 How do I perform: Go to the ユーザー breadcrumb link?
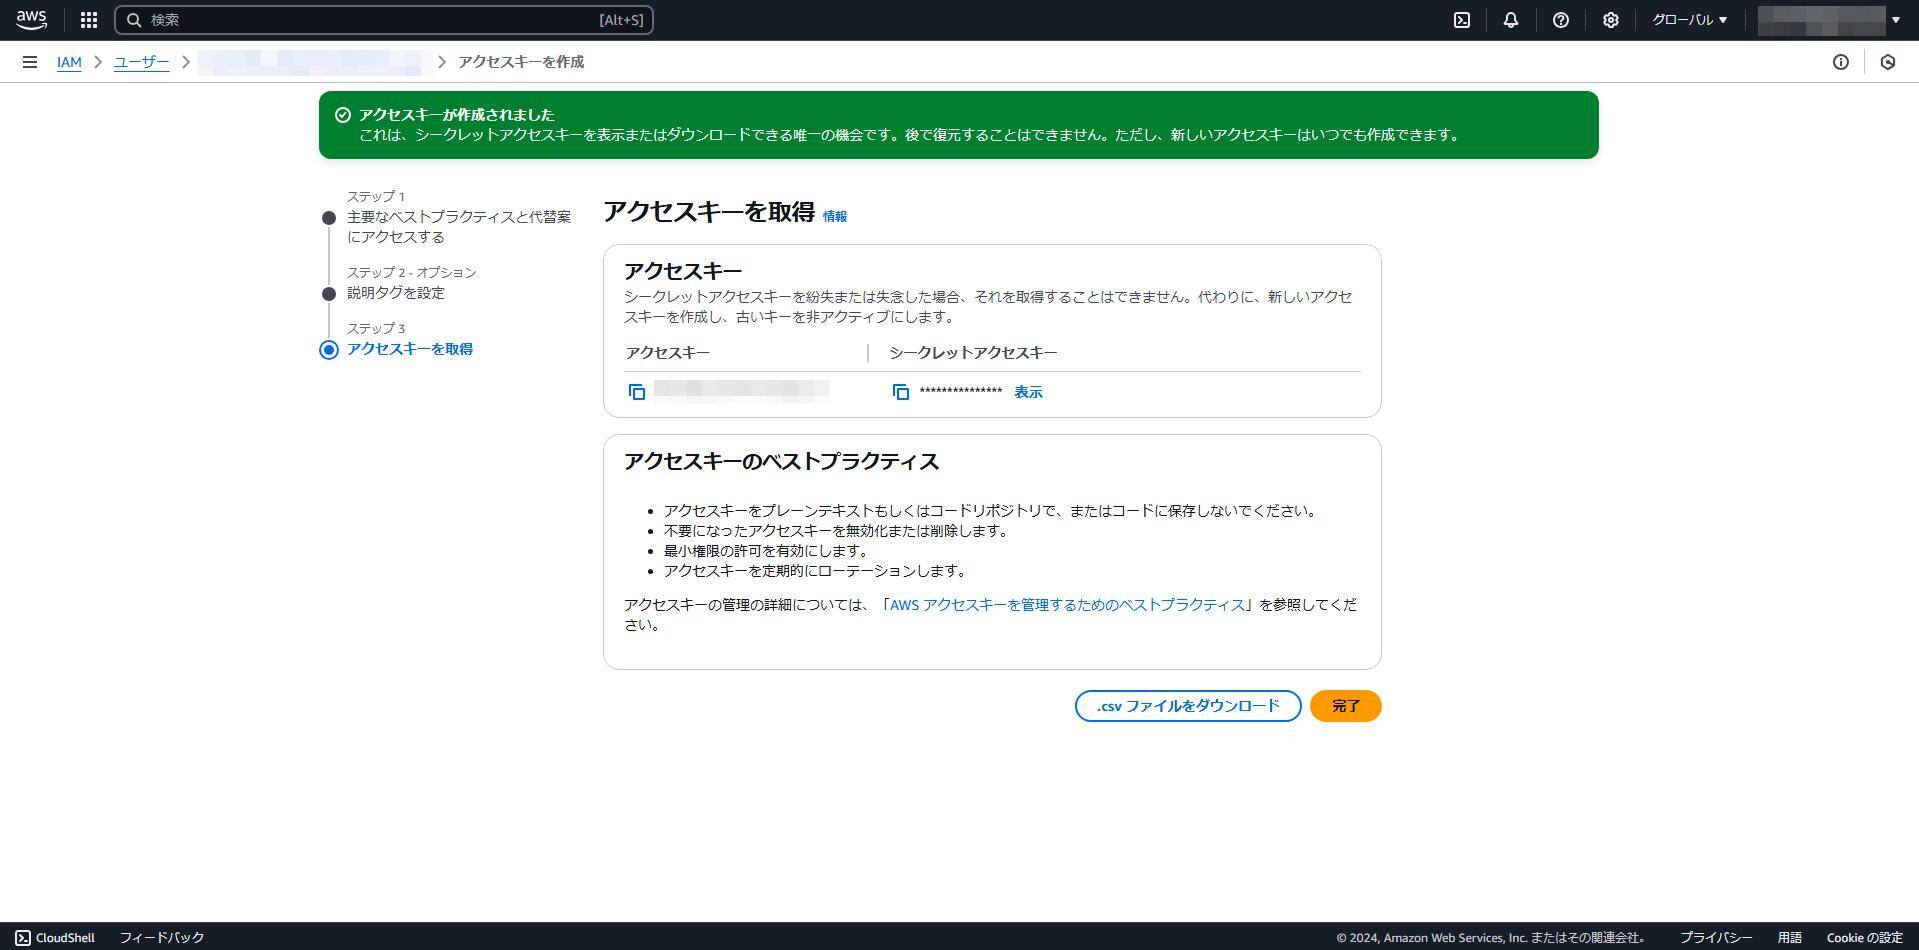[x=141, y=62]
